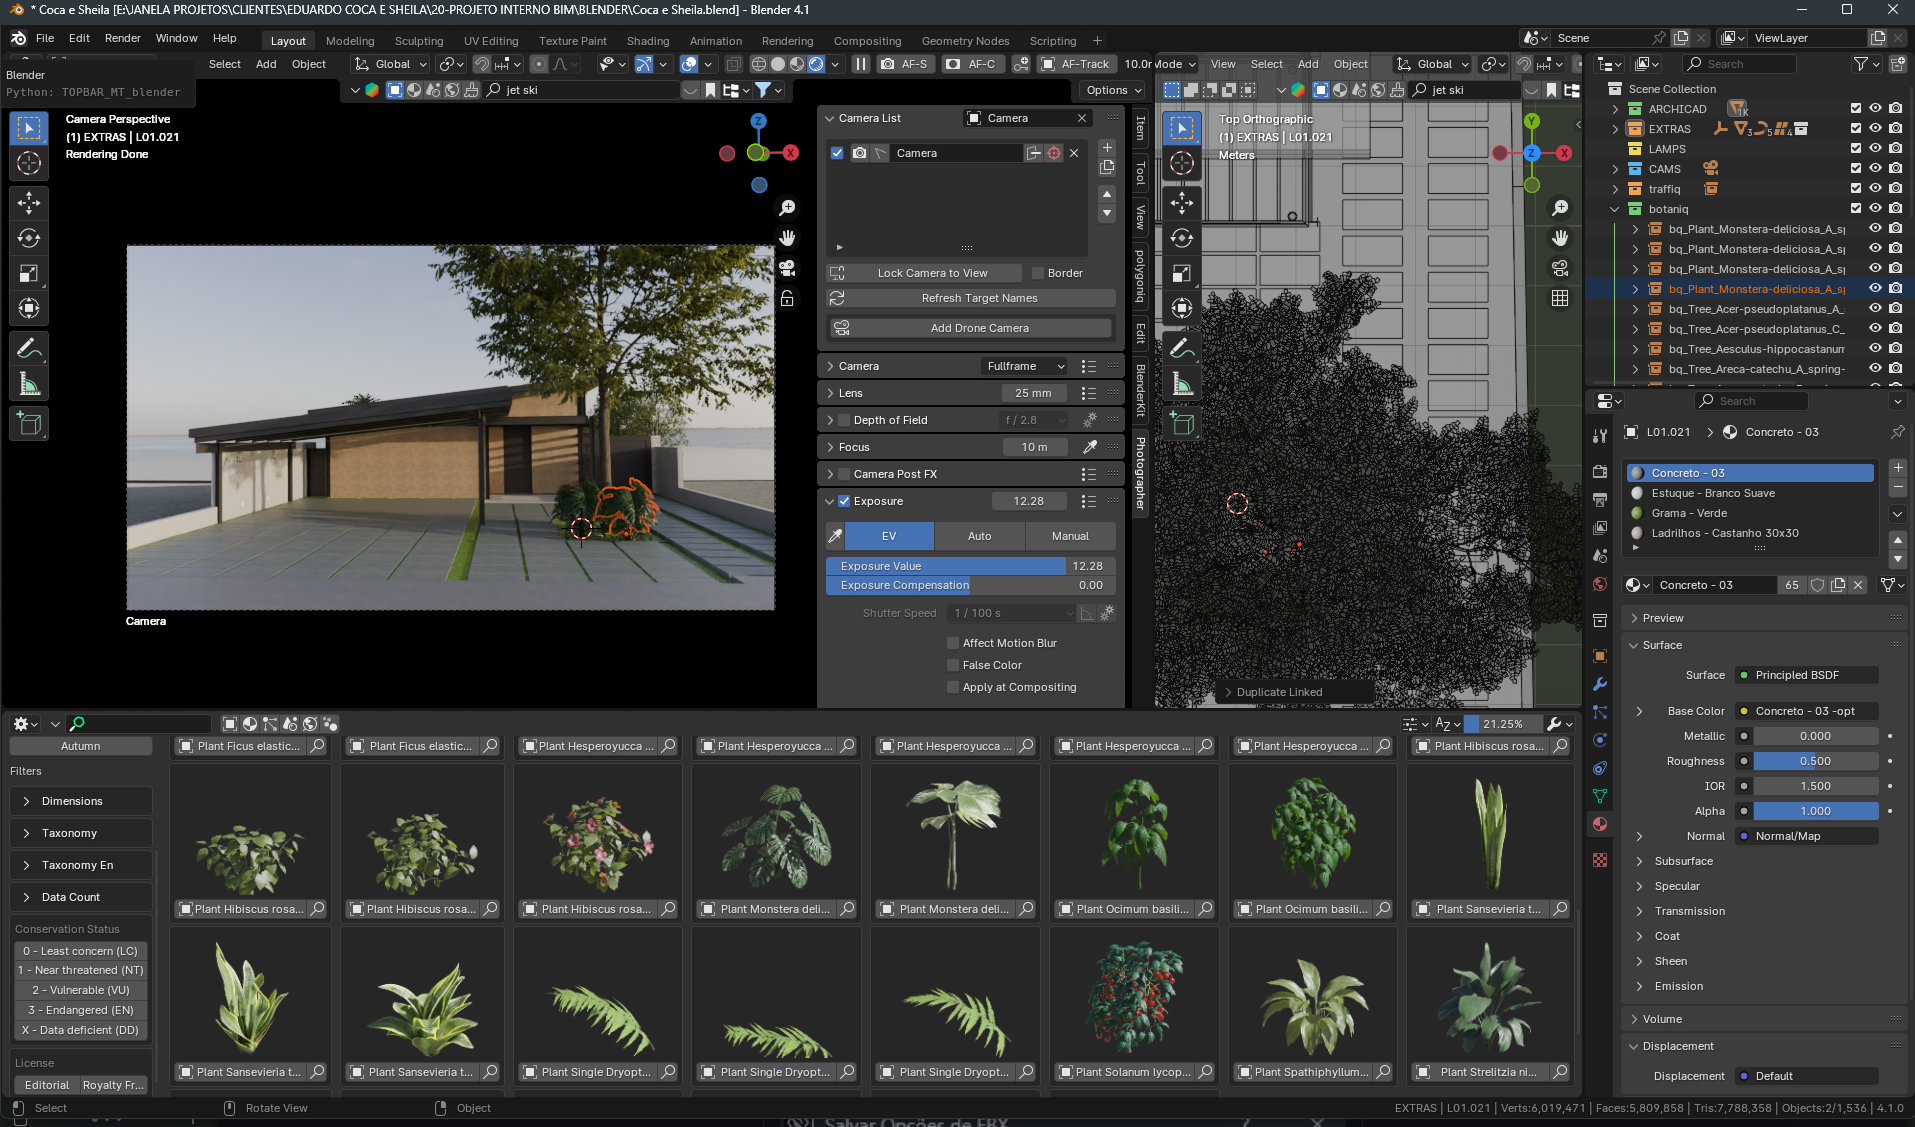Click focus eyedropper icon next to 10 m

pos(1090,447)
